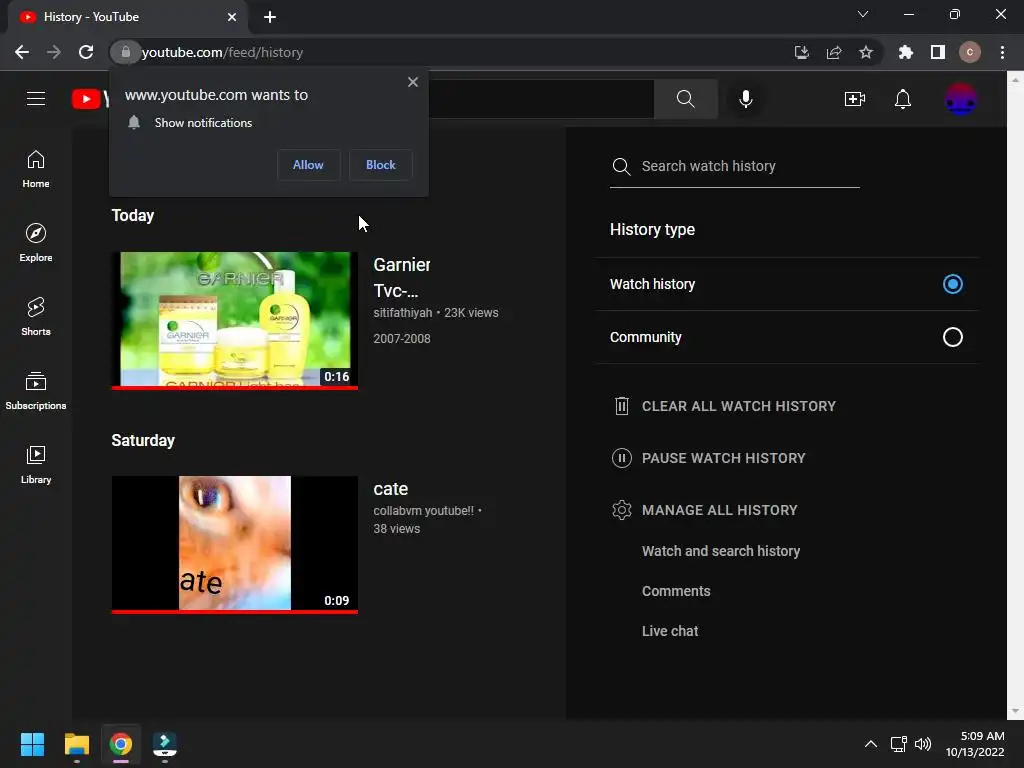This screenshot has height=768, width=1024.
Task: Close the History - YouTube tab
Action: point(232,17)
